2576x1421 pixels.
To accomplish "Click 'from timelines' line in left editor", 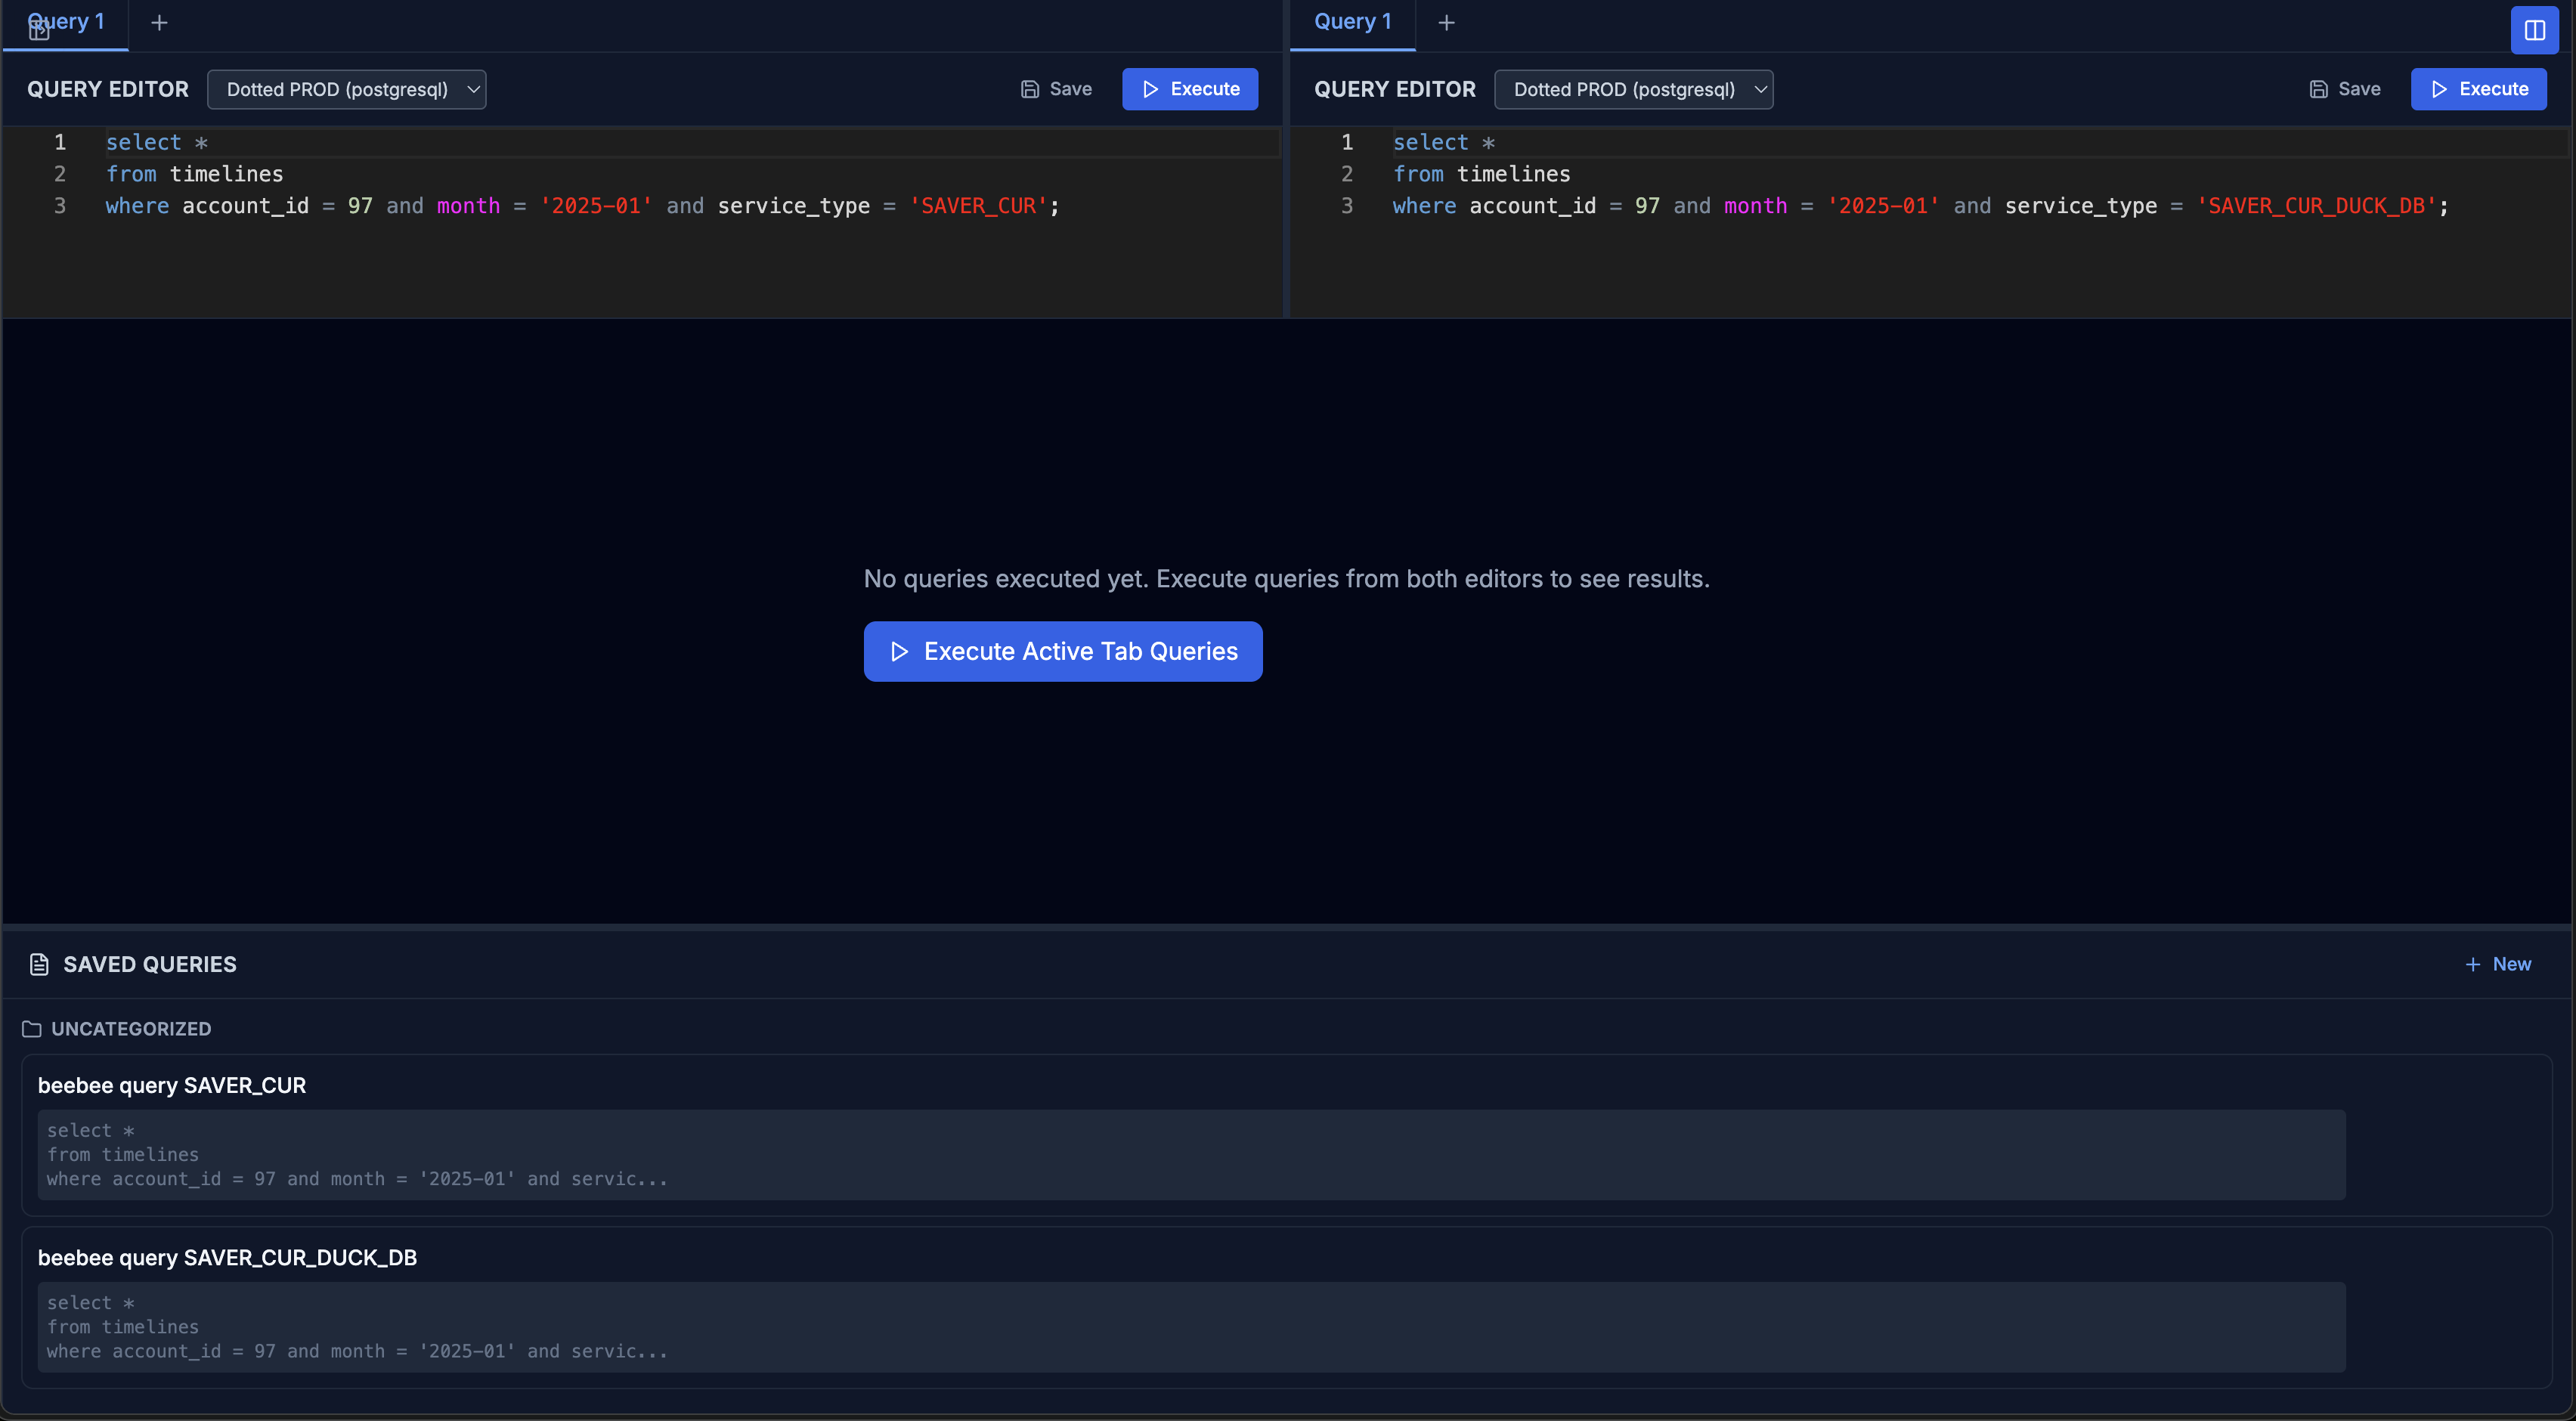I will click(194, 174).
